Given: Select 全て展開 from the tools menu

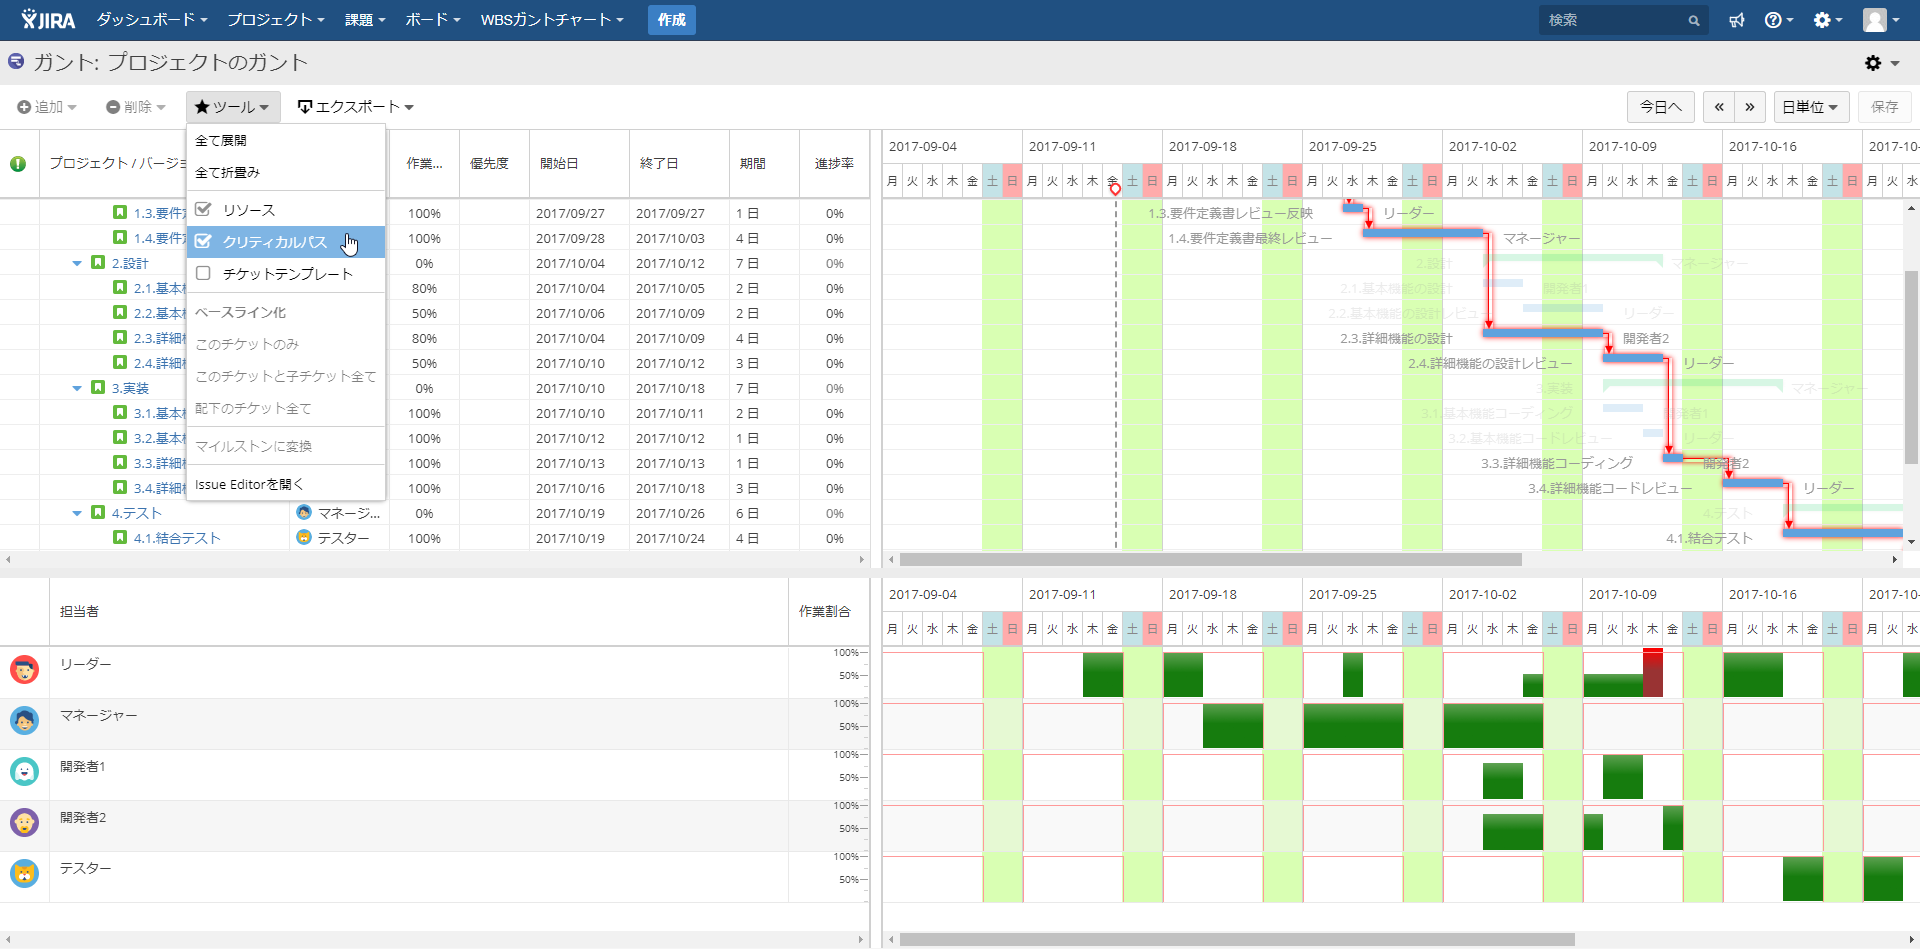Looking at the screenshot, I should (x=221, y=141).
